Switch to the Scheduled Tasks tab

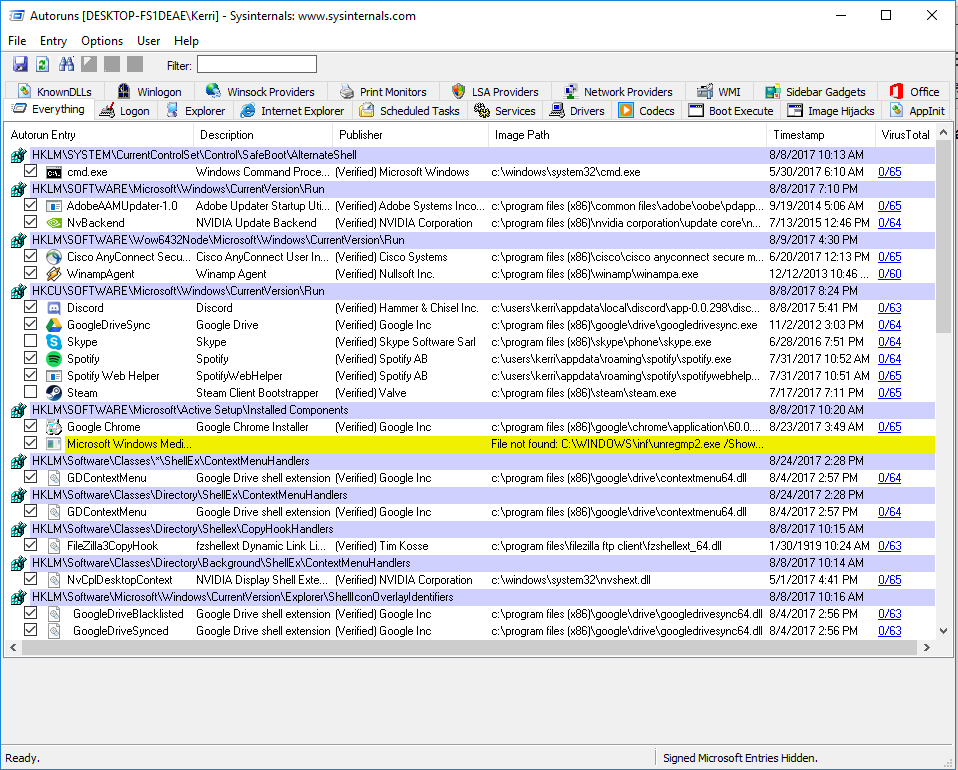tap(410, 111)
